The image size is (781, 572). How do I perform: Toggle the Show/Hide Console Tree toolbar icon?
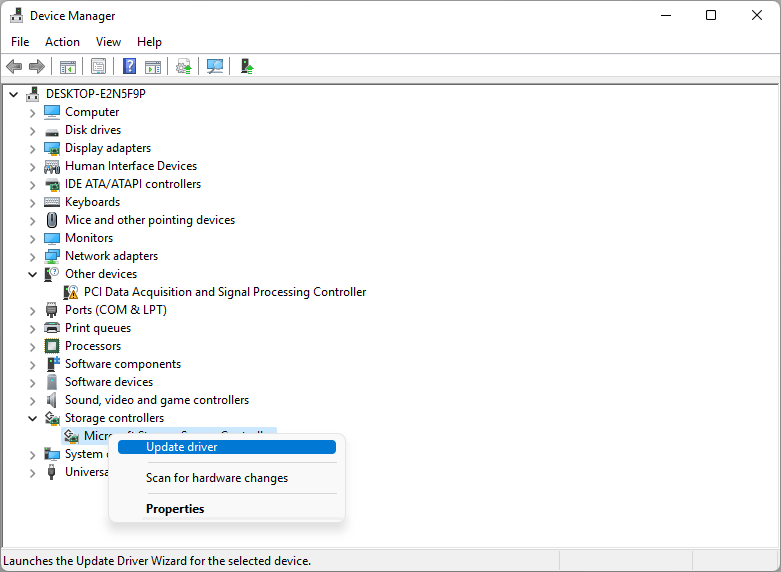(x=68, y=66)
